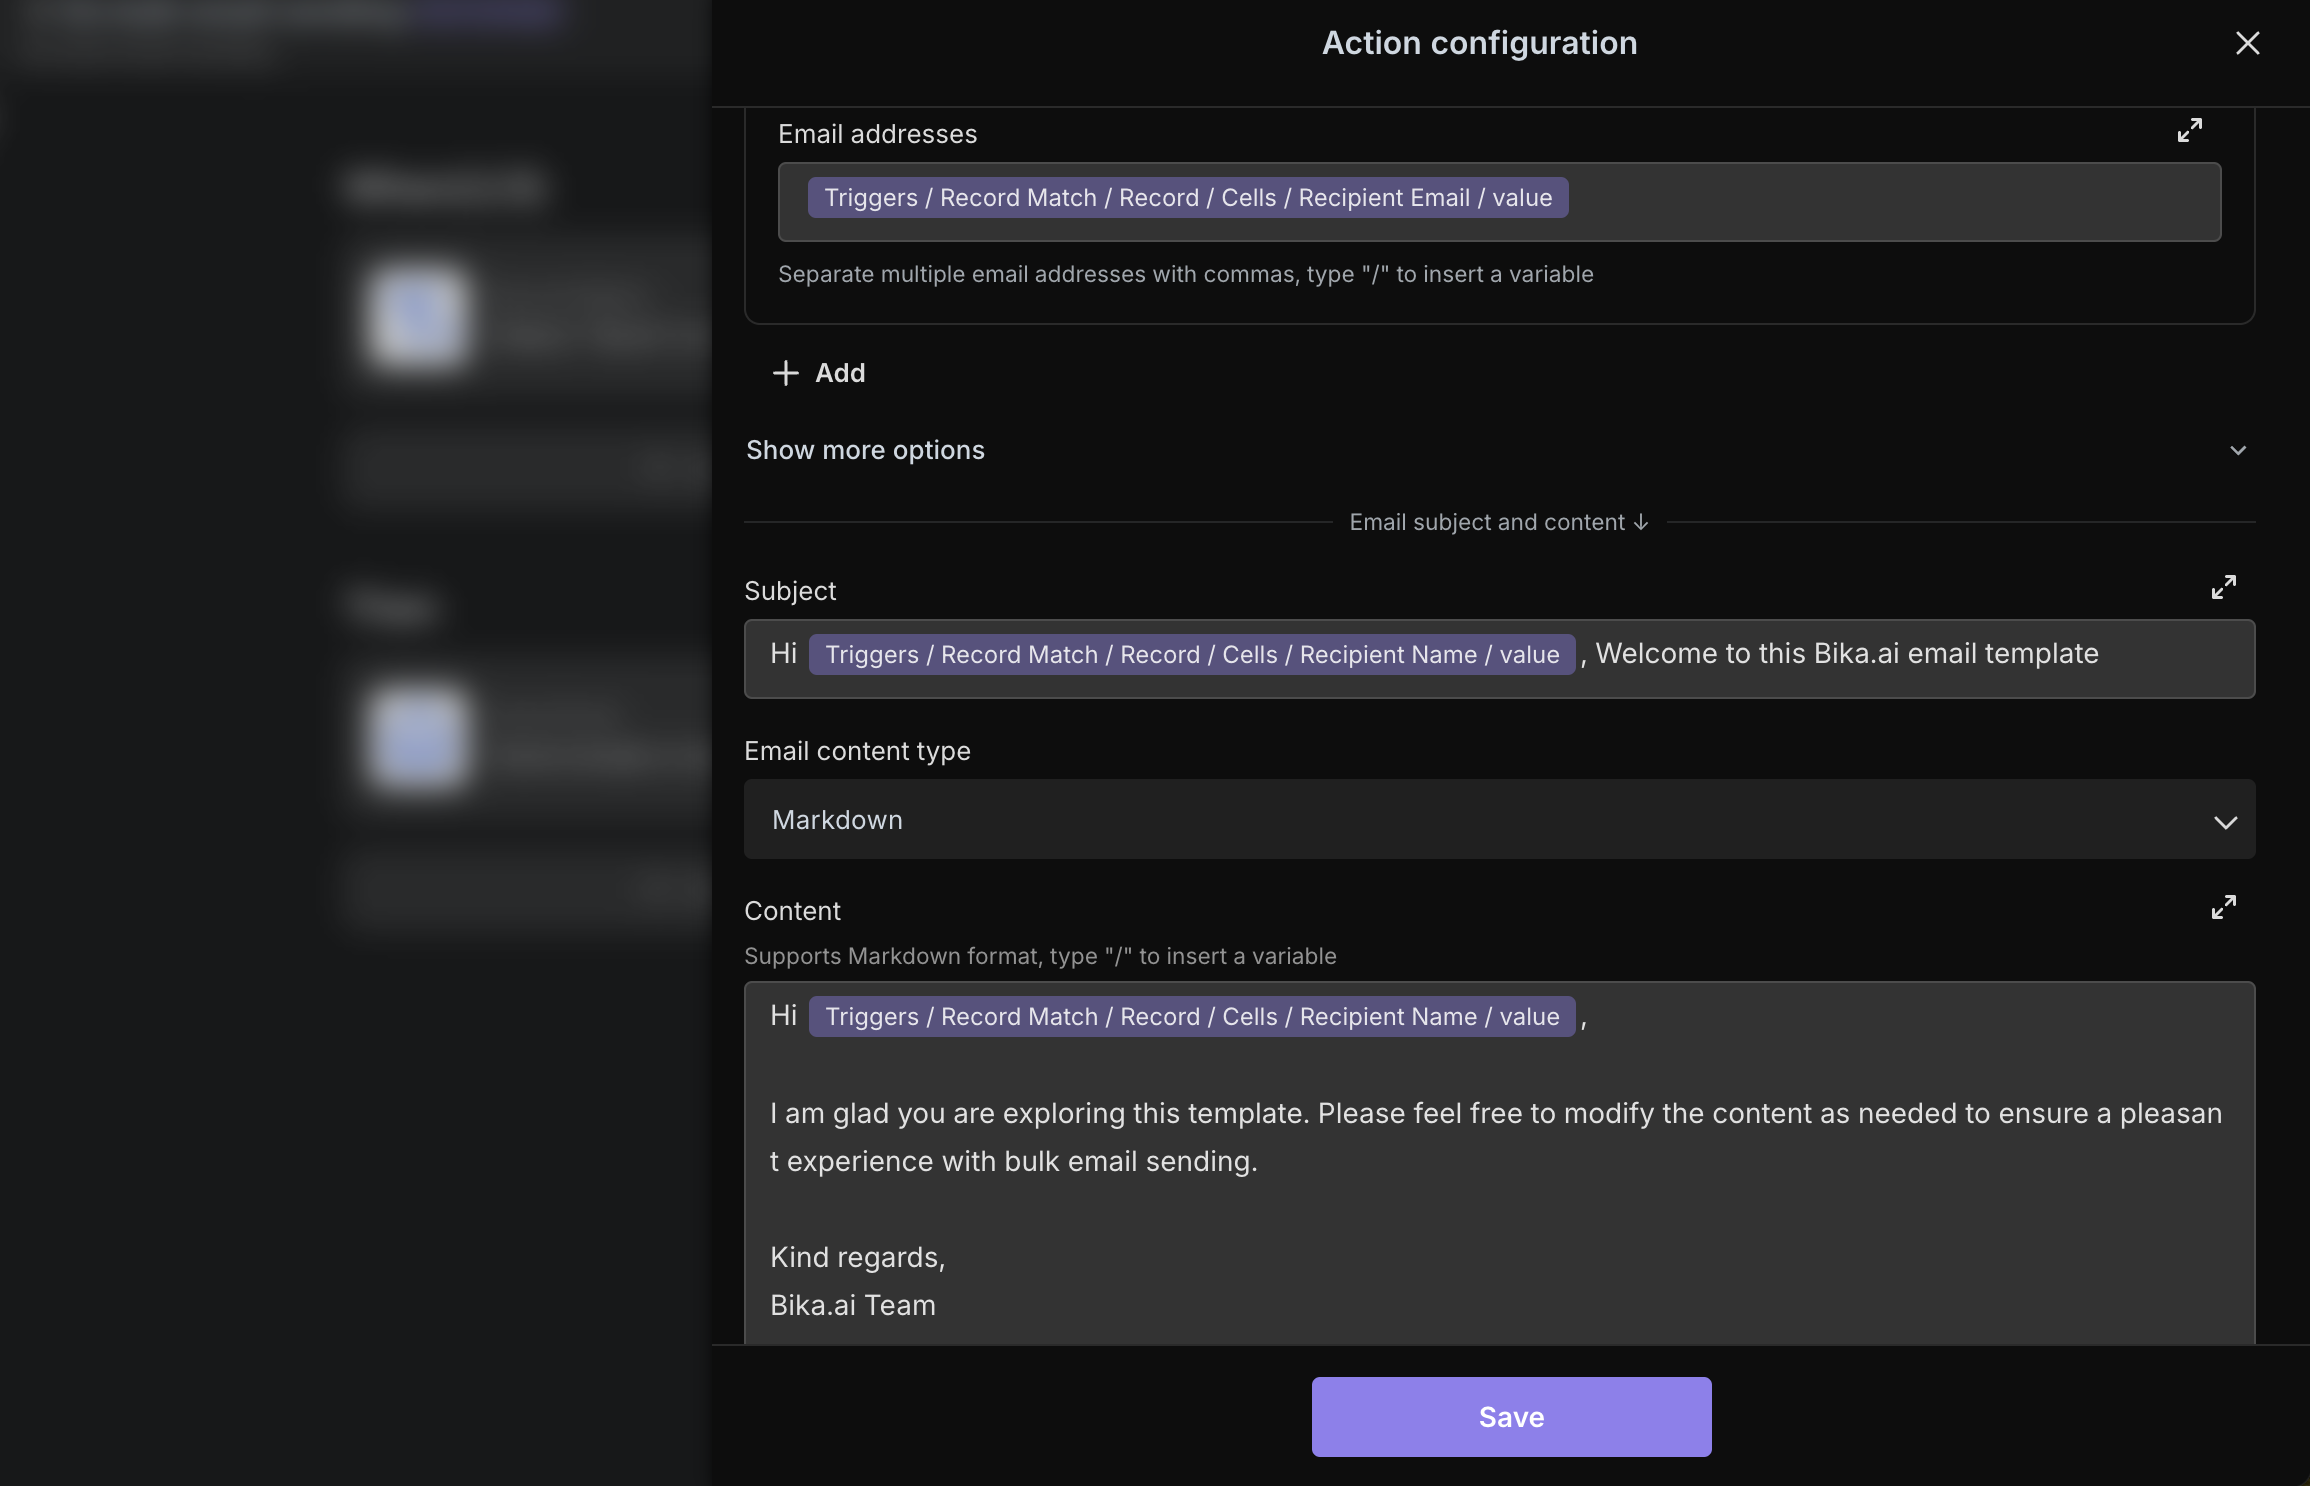Click the content paragraph about exploring template
The width and height of the screenshot is (2310, 1486).
1496,1137
